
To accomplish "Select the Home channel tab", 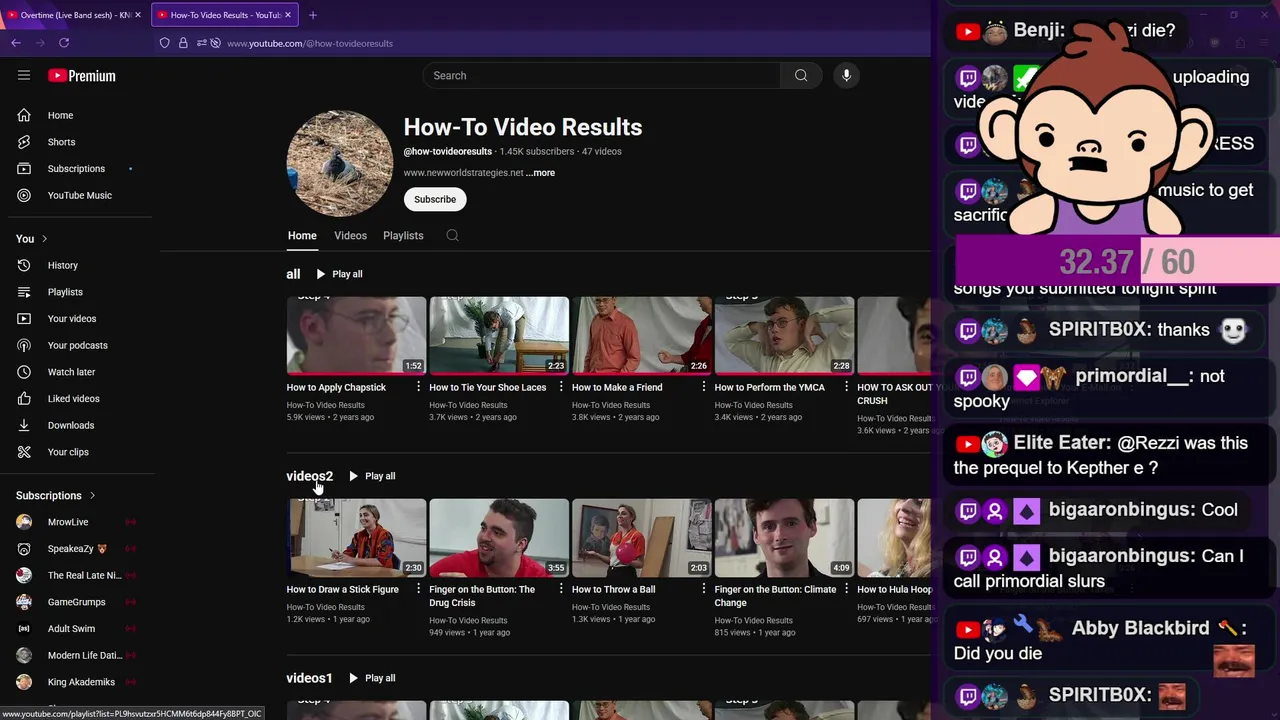I will [302, 236].
